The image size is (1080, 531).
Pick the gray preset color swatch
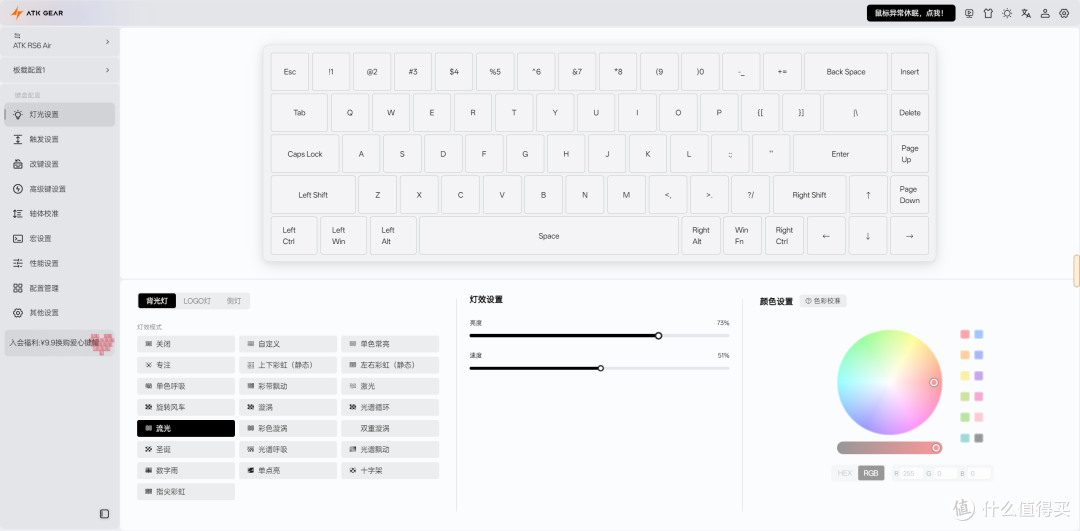[x=979, y=438]
